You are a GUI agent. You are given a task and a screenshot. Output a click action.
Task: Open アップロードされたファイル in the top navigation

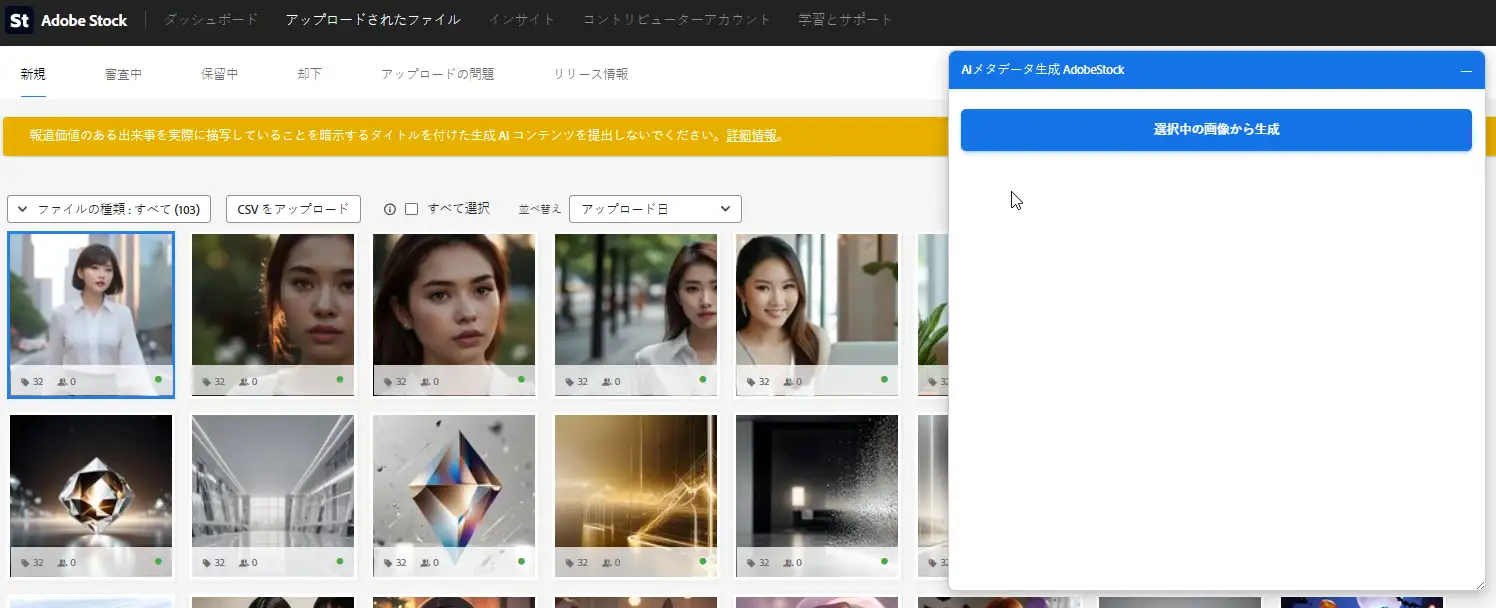373,20
